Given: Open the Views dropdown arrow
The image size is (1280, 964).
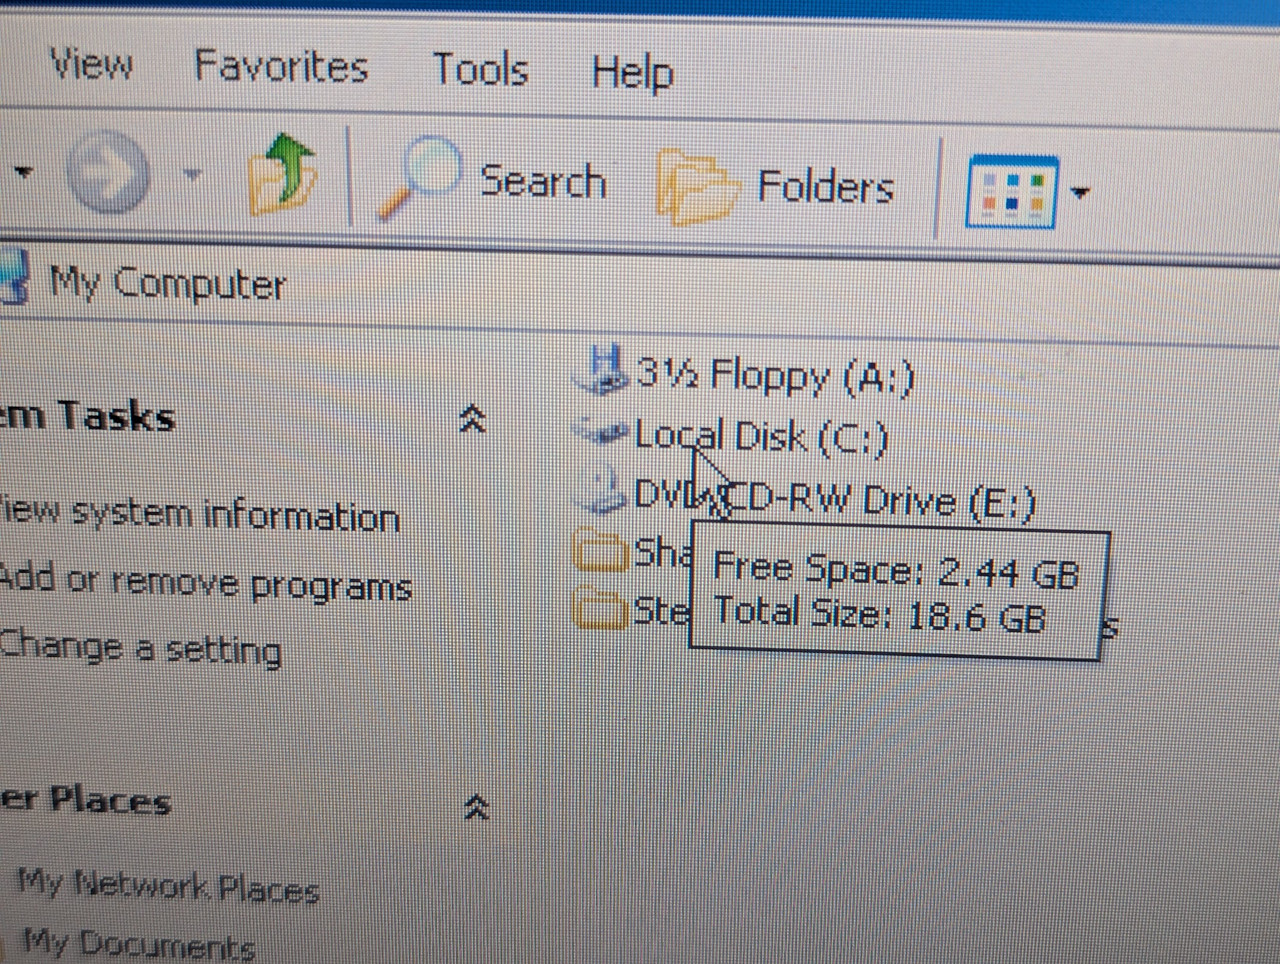Looking at the screenshot, I should 1079,192.
